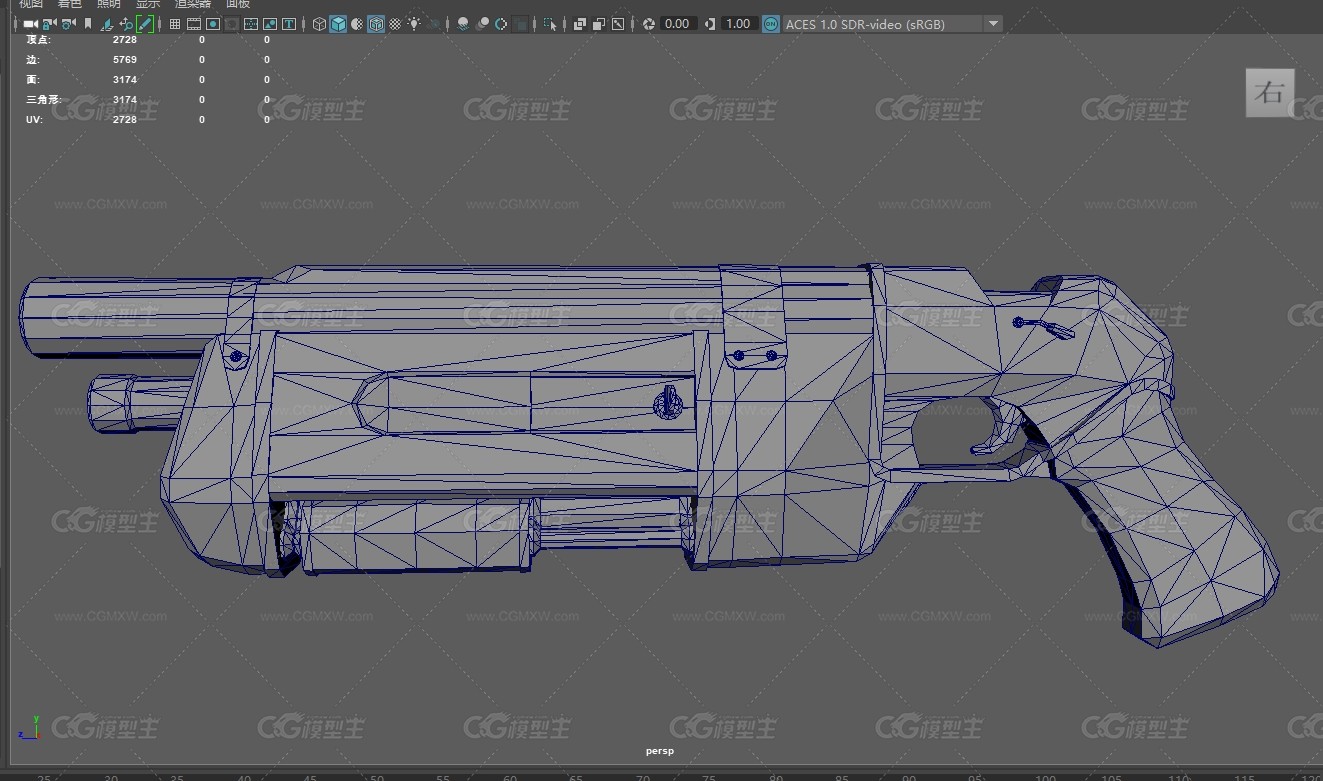Click the Gamma reset icon

[x=709, y=24]
